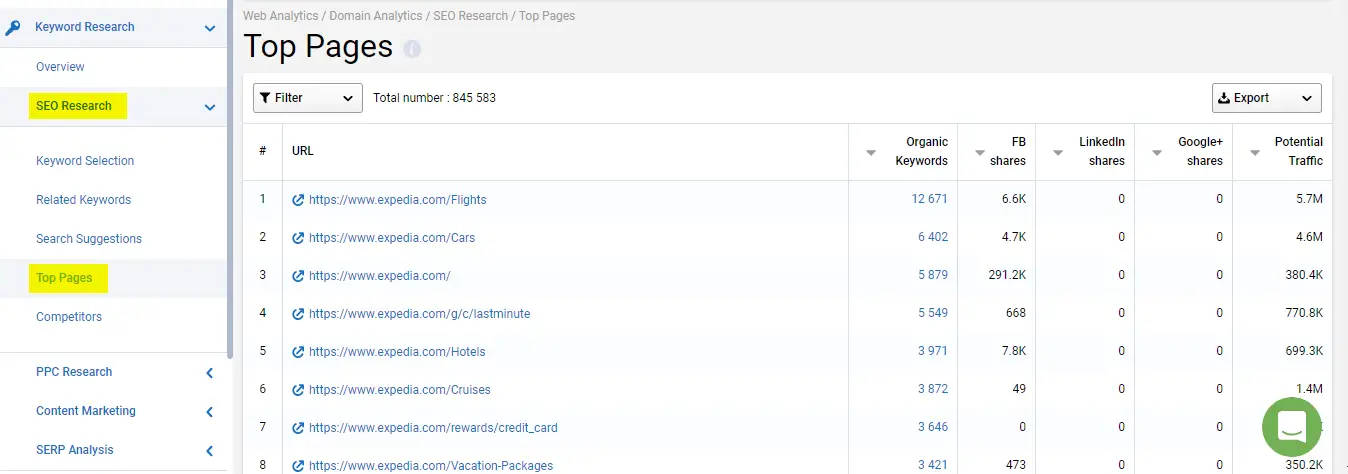
Task: Click organic keywords count 5 879
Action: 933,276
